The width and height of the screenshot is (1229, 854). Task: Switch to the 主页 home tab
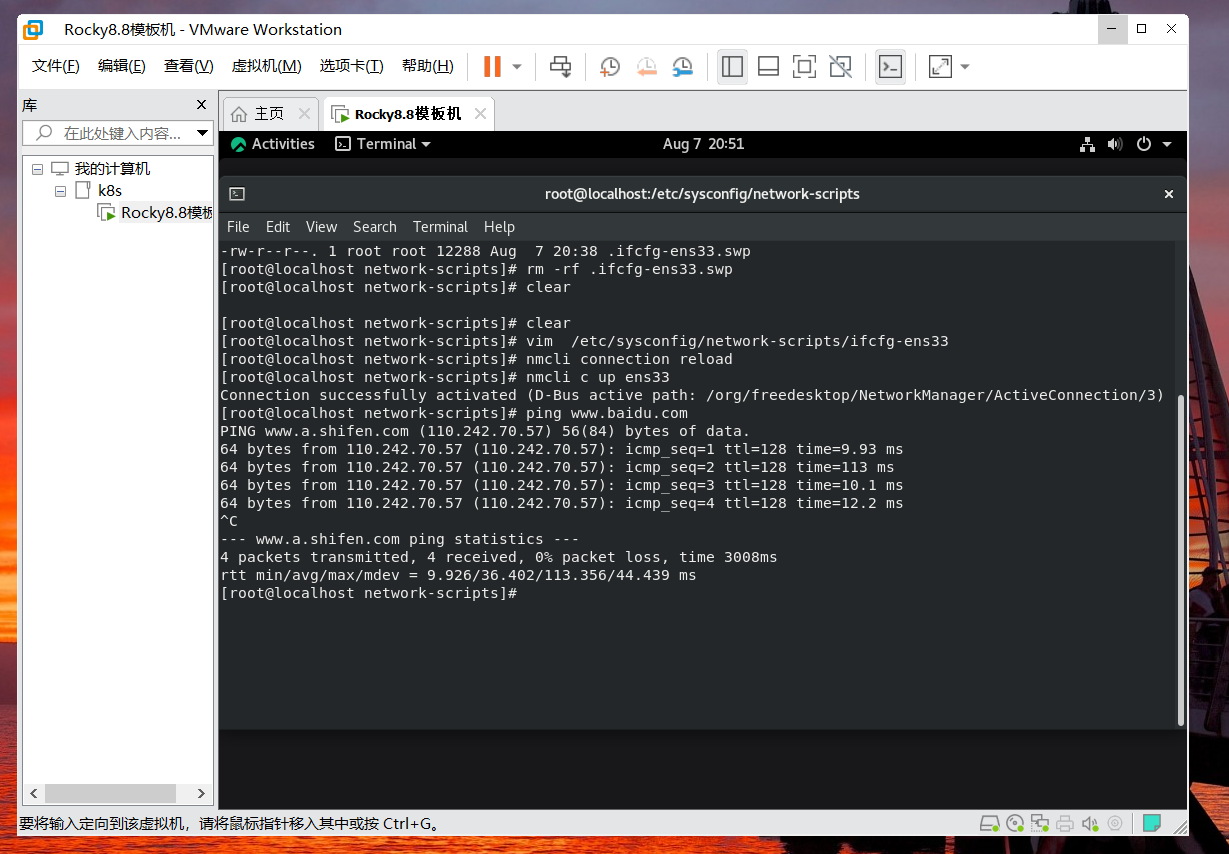coord(270,114)
